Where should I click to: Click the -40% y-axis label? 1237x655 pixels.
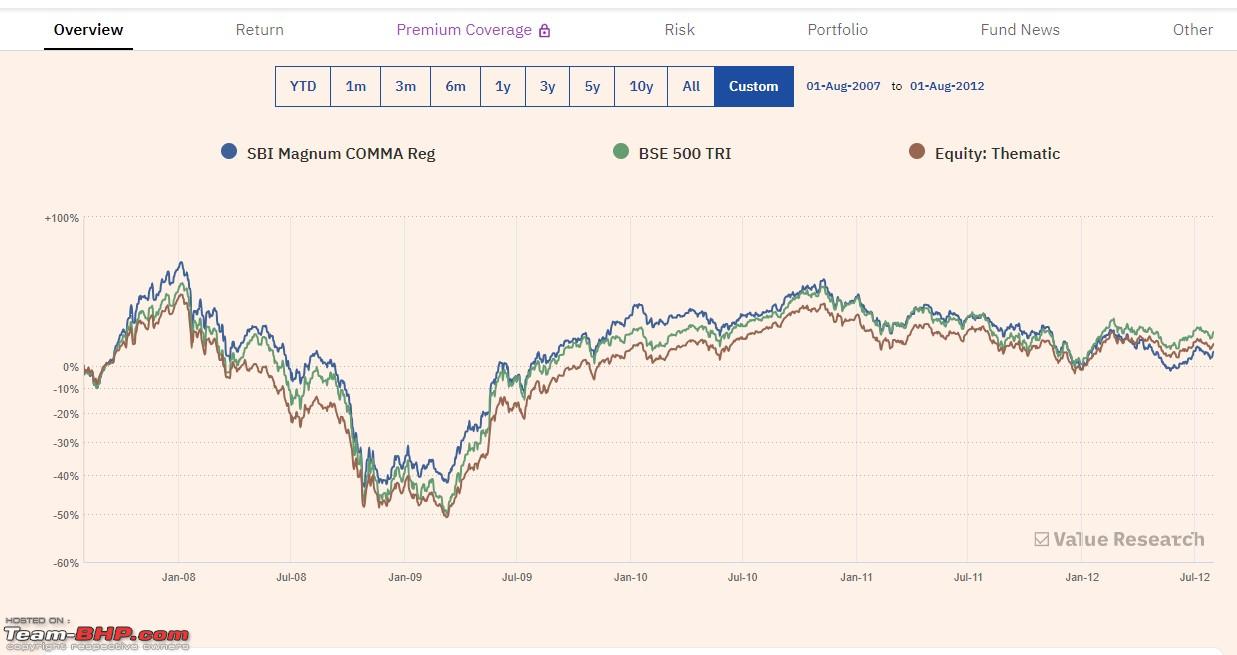coord(66,476)
